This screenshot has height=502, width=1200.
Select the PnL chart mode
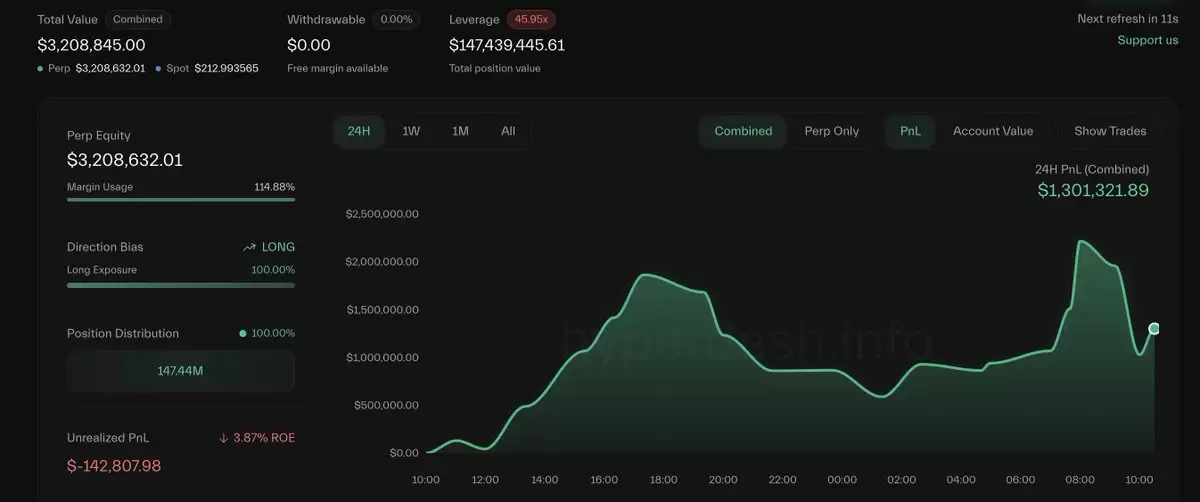click(x=911, y=131)
